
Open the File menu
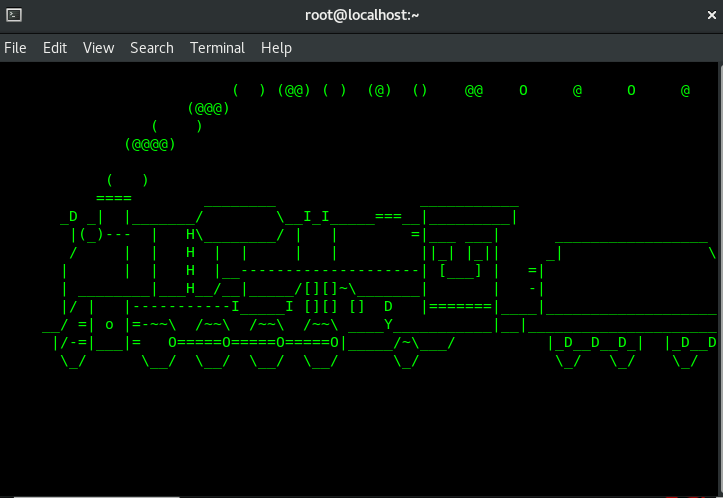click(15, 48)
